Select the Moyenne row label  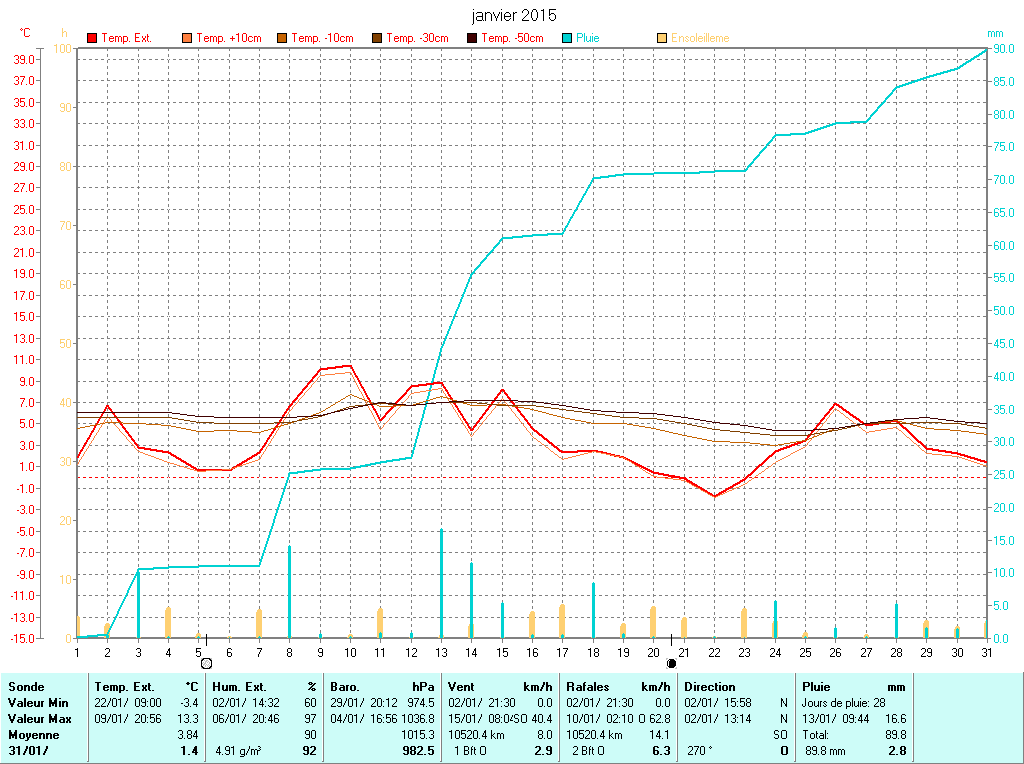(x=33, y=735)
